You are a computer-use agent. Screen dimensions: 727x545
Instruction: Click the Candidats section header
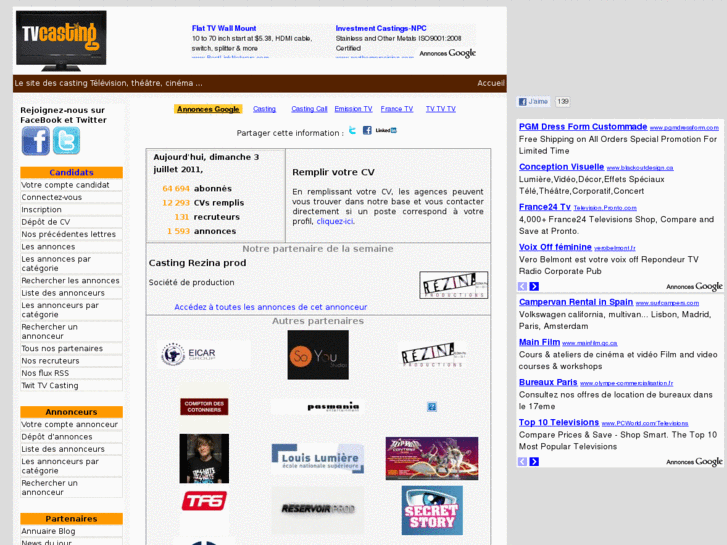point(71,173)
